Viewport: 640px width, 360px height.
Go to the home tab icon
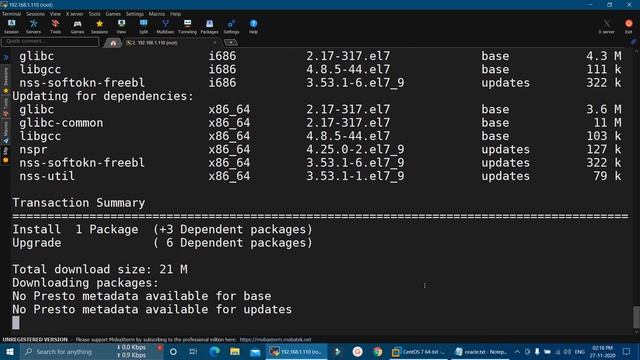[x=113, y=42]
